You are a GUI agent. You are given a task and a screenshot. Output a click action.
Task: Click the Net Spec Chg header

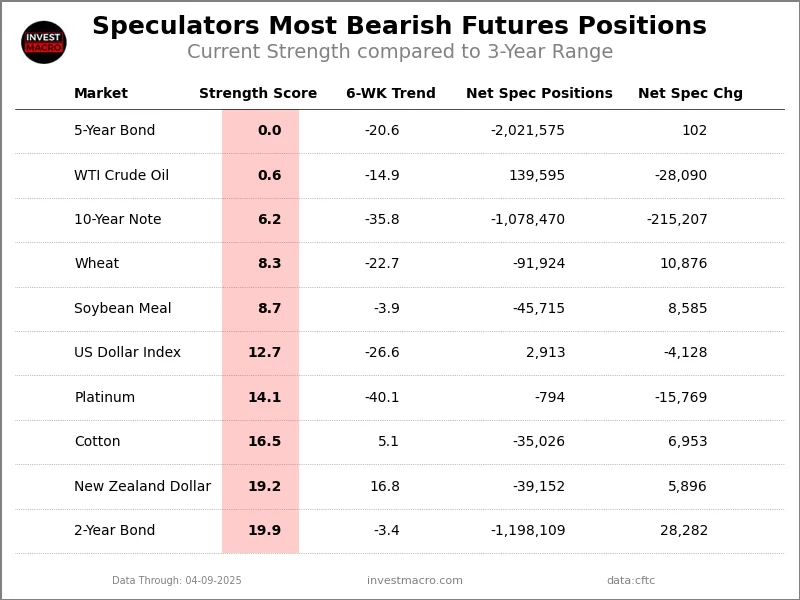click(x=690, y=94)
